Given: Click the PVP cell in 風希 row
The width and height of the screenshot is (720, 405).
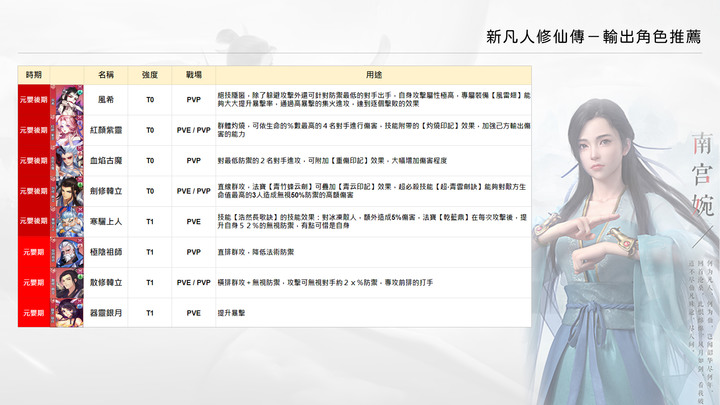Looking at the screenshot, I should 193,100.
